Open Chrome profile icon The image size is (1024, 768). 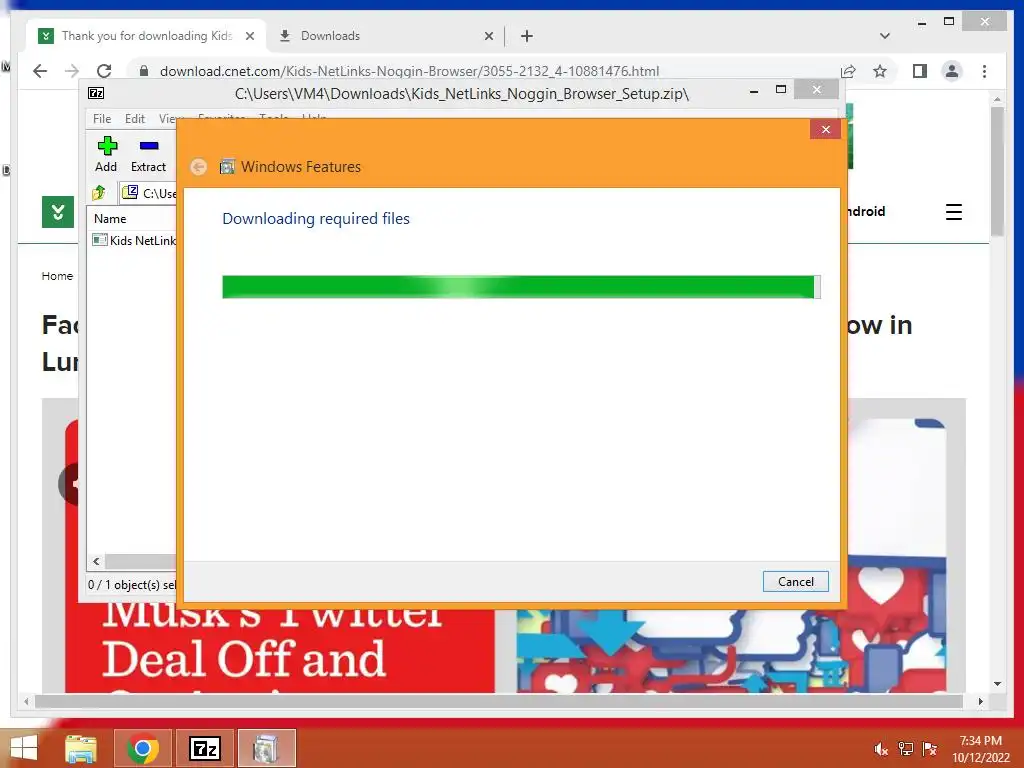point(952,71)
